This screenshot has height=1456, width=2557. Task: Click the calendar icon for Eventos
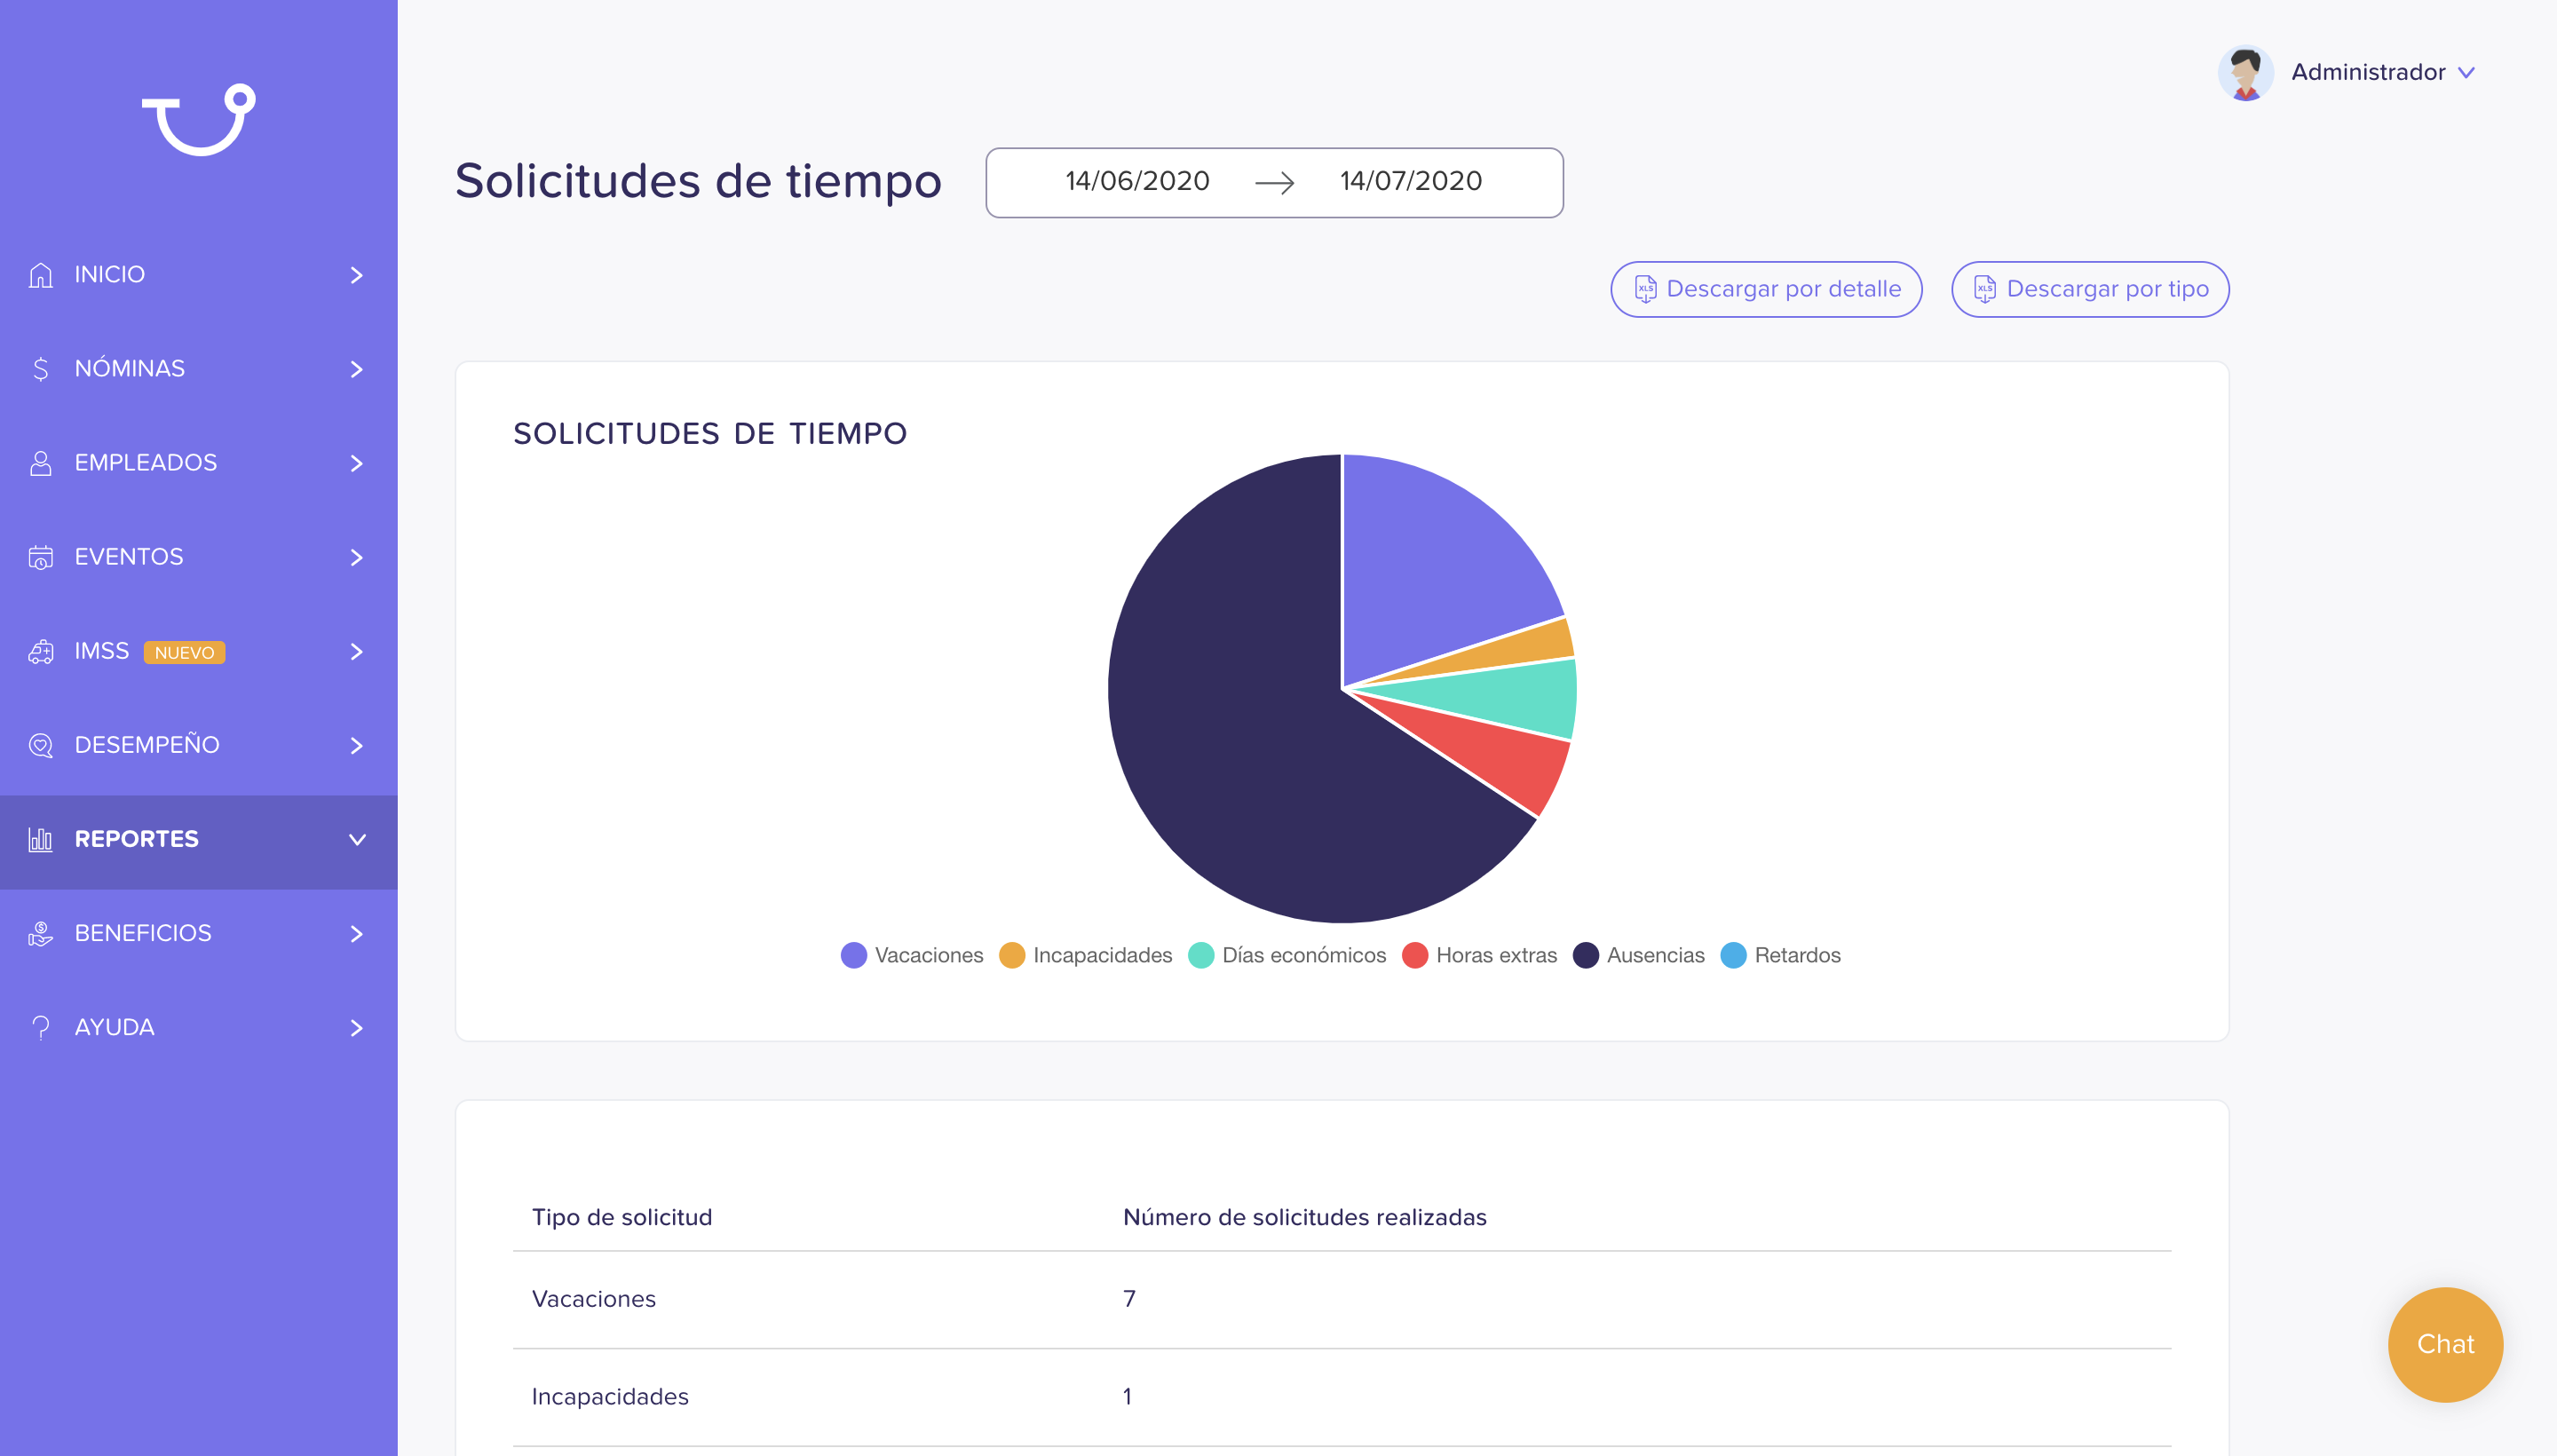click(x=40, y=557)
